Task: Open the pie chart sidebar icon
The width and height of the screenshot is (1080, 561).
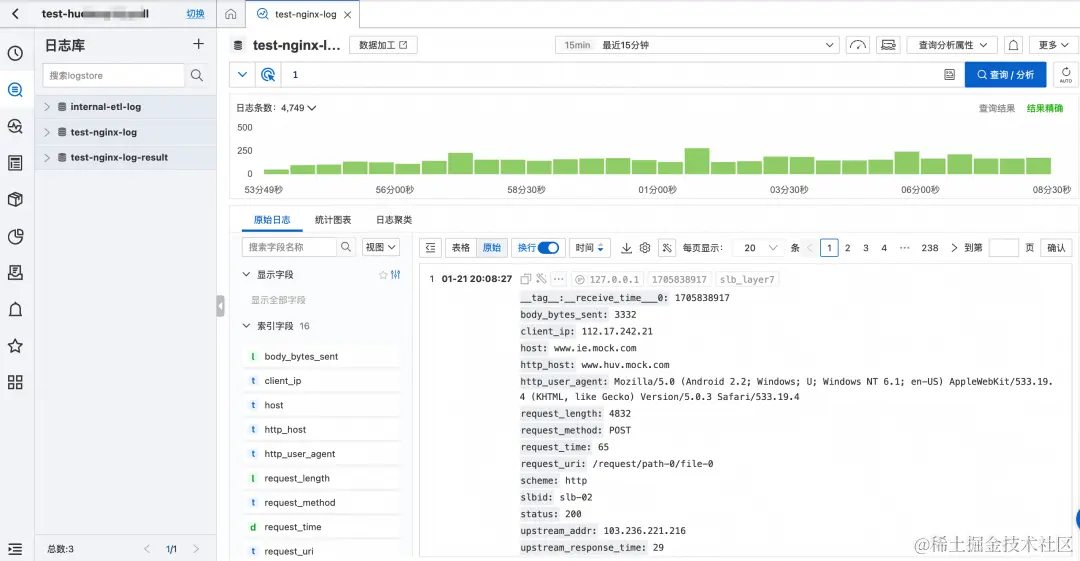Action: [15, 236]
